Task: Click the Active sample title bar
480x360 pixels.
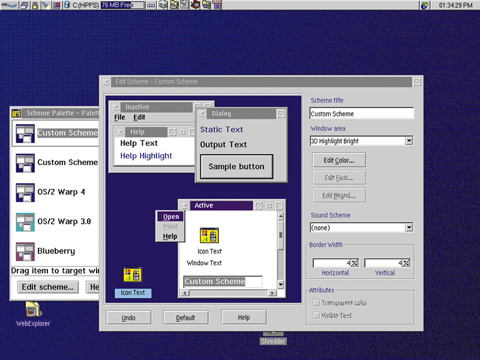Action: pyautogui.click(x=221, y=206)
